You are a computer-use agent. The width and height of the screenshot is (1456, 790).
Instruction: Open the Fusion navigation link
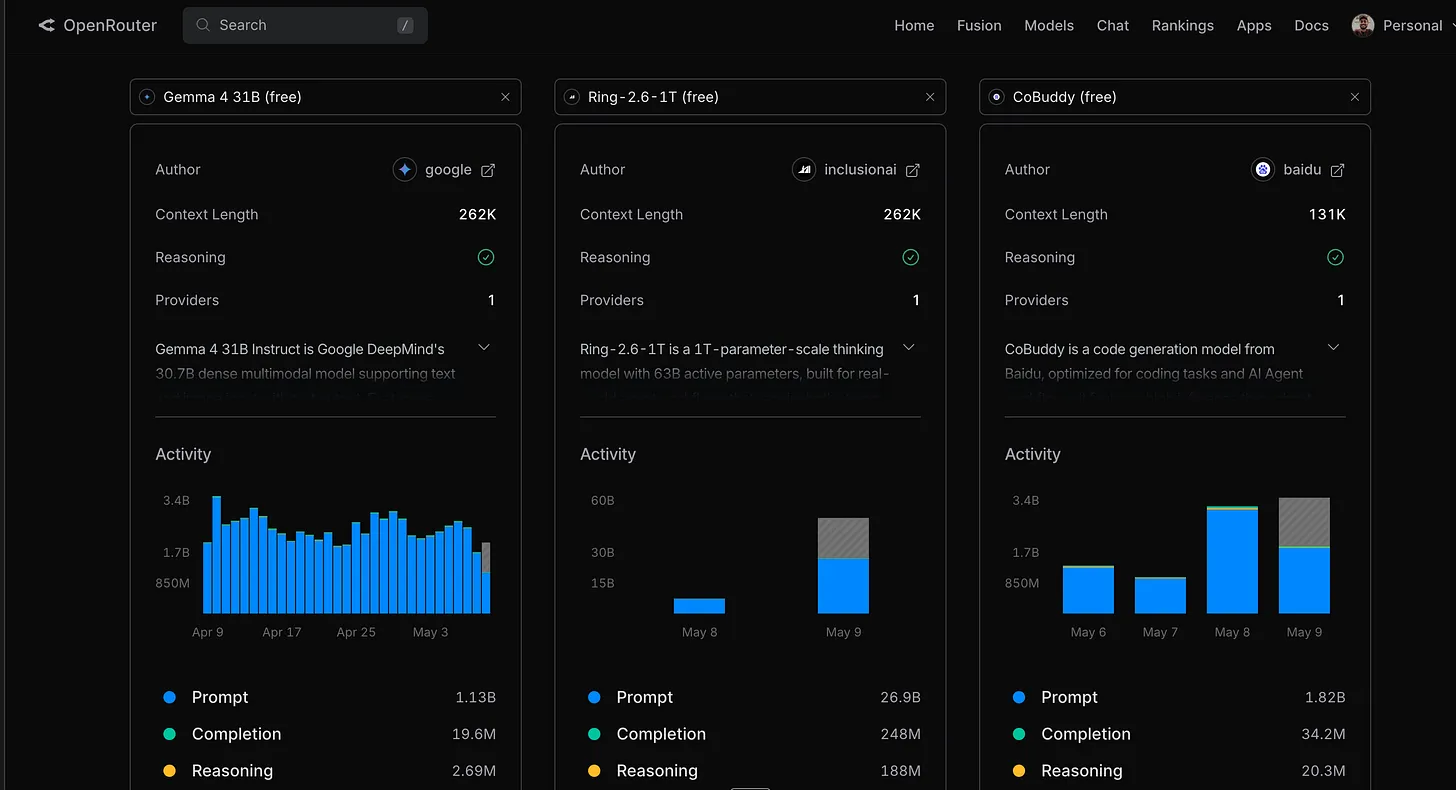click(x=979, y=25)
